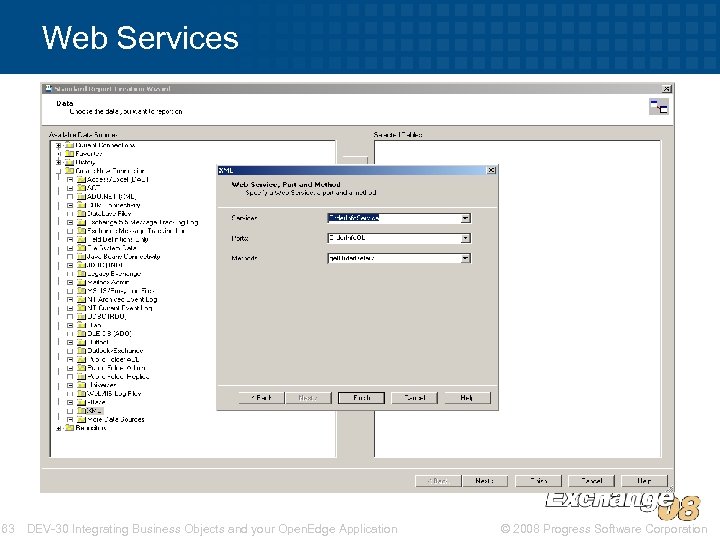This screenshot has height=540, width=720.
Task: Click Help in the XML dialog
Action: (x=467, y=398)
